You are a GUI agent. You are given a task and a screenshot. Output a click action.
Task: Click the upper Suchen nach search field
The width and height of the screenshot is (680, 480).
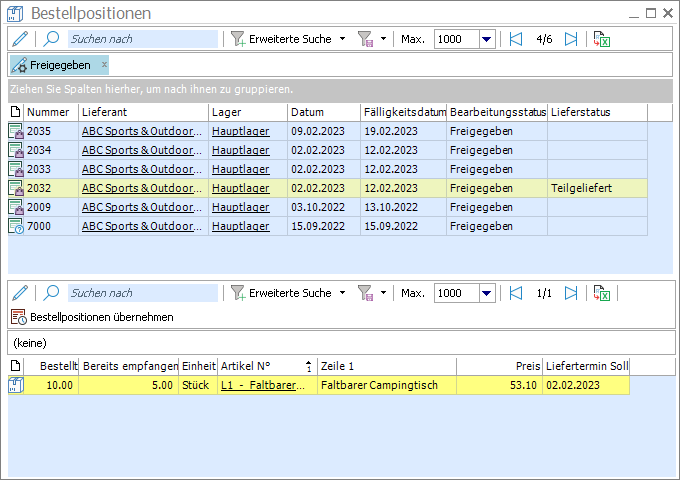pyautogui.click(x=142, y=39)
